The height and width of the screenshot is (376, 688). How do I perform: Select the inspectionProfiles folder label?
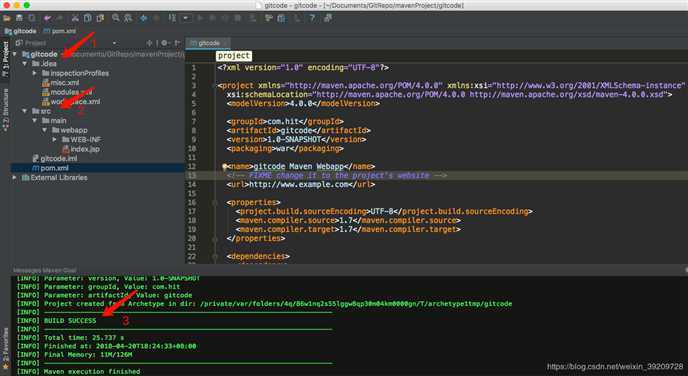[x=79, y=73]
